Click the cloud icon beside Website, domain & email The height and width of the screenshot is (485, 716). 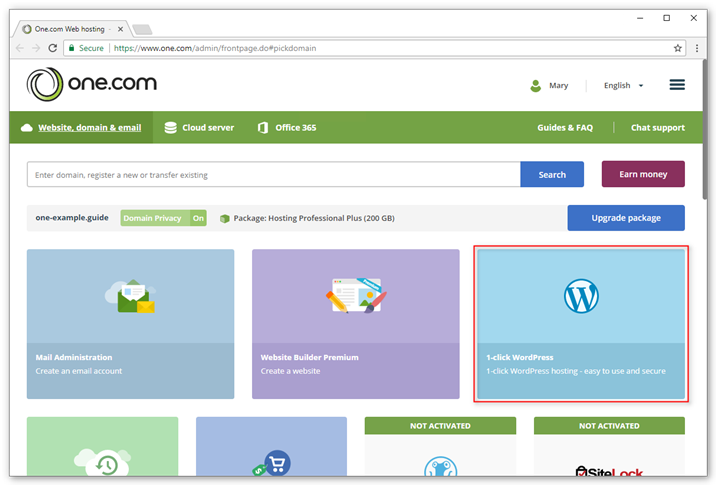coord(26,127)
